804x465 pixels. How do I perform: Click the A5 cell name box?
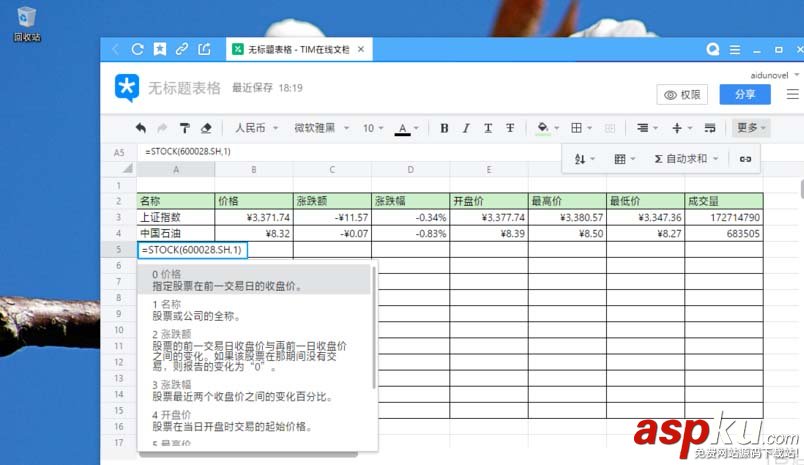(x=119, y=152)
